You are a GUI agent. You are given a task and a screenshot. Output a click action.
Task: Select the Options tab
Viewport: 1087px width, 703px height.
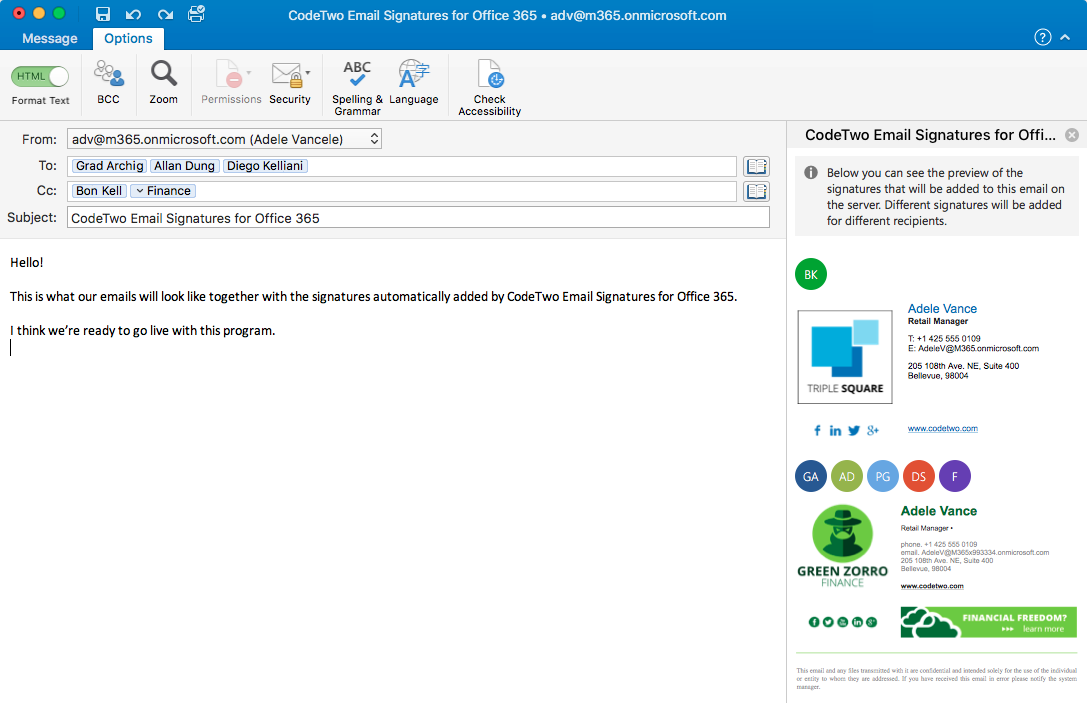tap(128, 38)
